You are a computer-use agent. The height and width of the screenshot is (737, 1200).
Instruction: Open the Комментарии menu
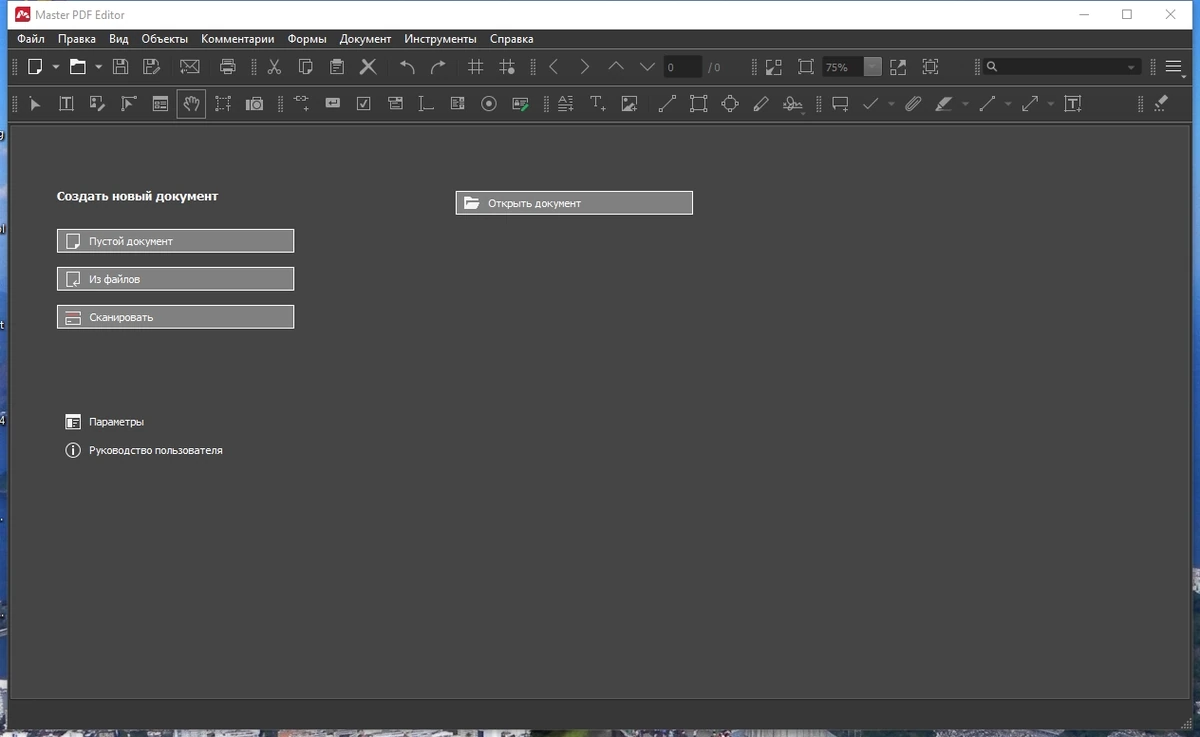click(x=238, y=39)
